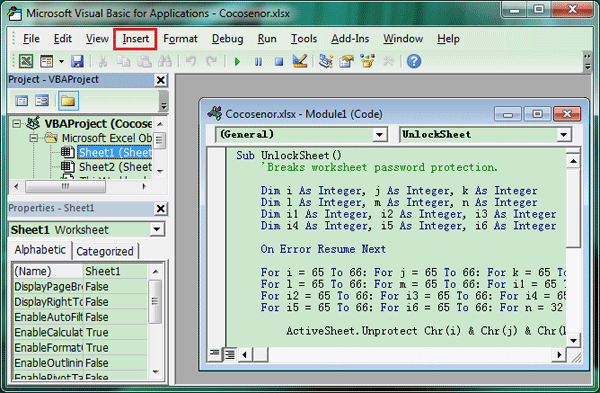600x393 pixels.
Task: Open Project Explorer toolbar icon
Action: click(x=326, y=61)
